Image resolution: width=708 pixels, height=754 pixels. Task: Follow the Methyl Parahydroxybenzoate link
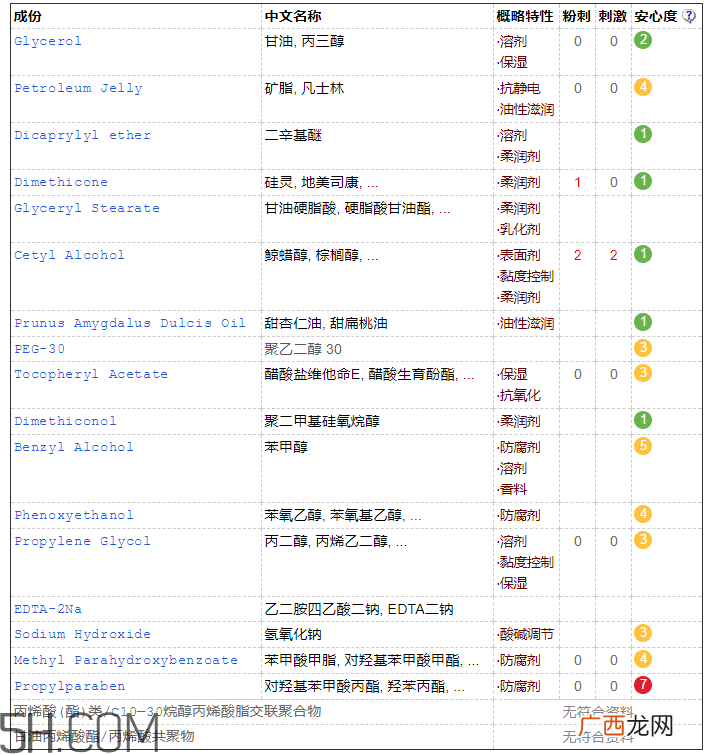tap(126, 660)
